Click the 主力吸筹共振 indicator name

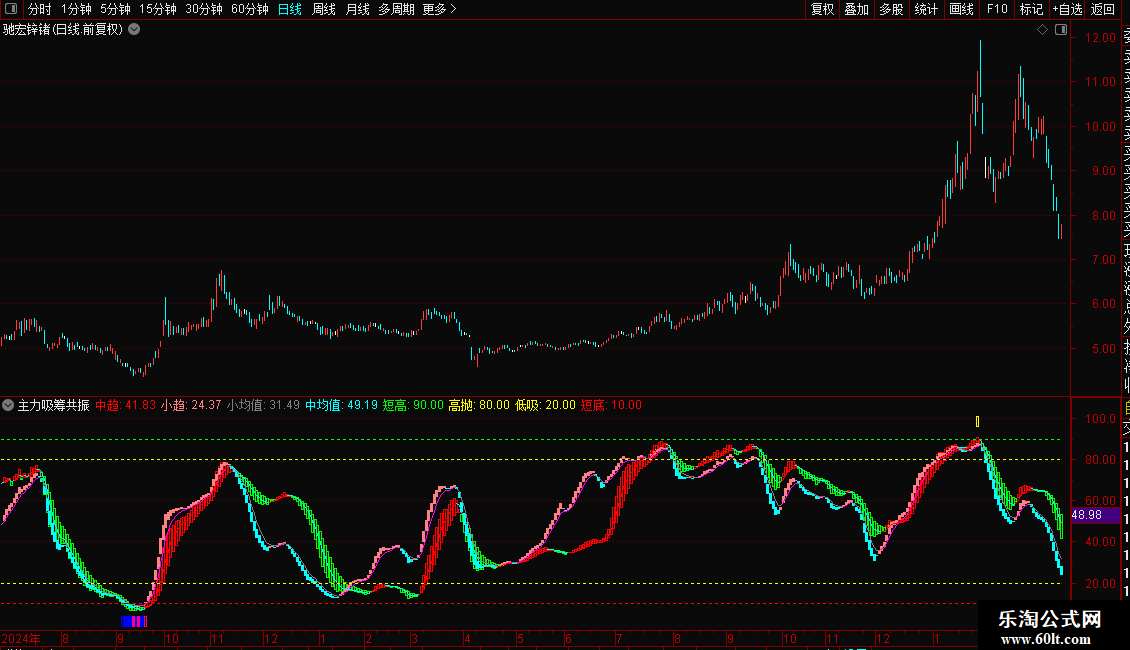coord(53,405)
